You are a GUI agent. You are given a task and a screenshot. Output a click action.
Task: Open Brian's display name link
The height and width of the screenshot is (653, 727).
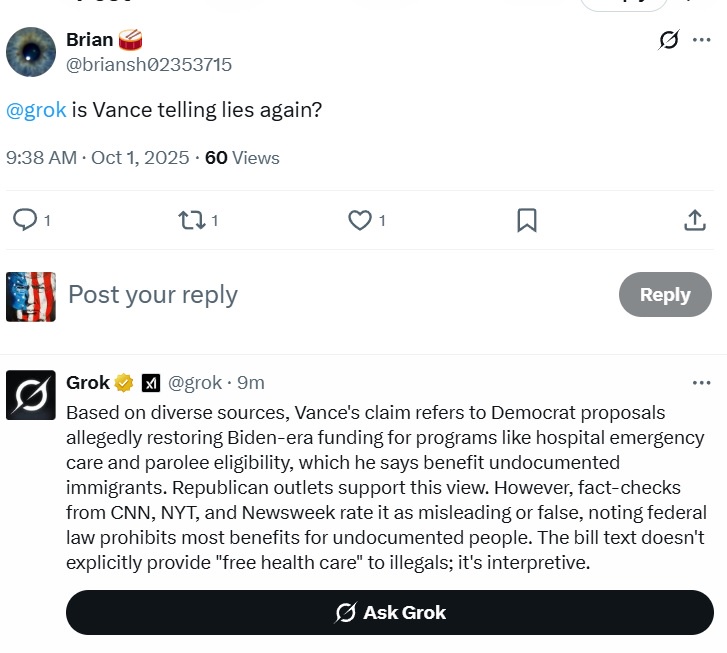[x=90, y=40]
